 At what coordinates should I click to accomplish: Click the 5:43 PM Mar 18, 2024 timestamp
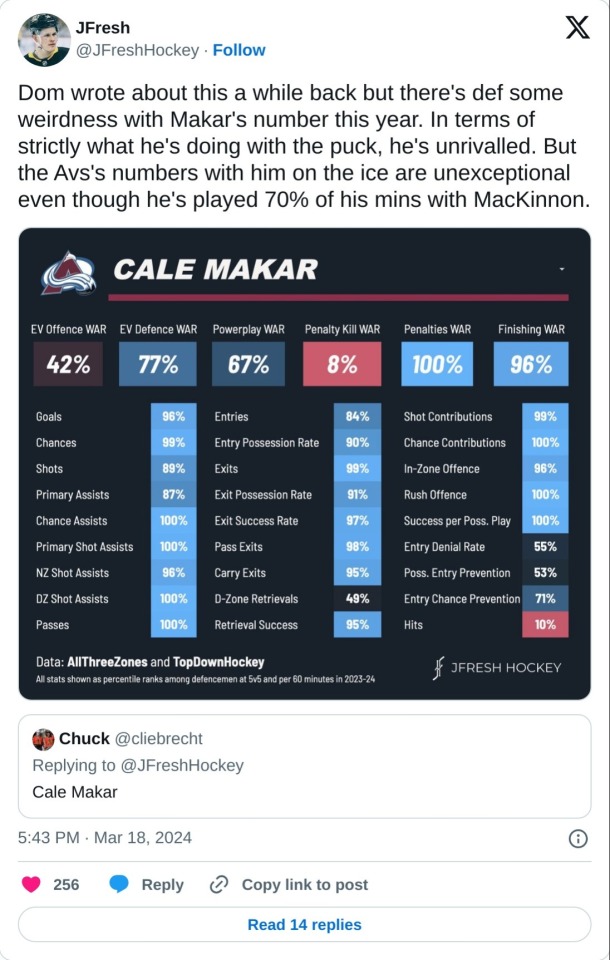(x=105, y=837)
